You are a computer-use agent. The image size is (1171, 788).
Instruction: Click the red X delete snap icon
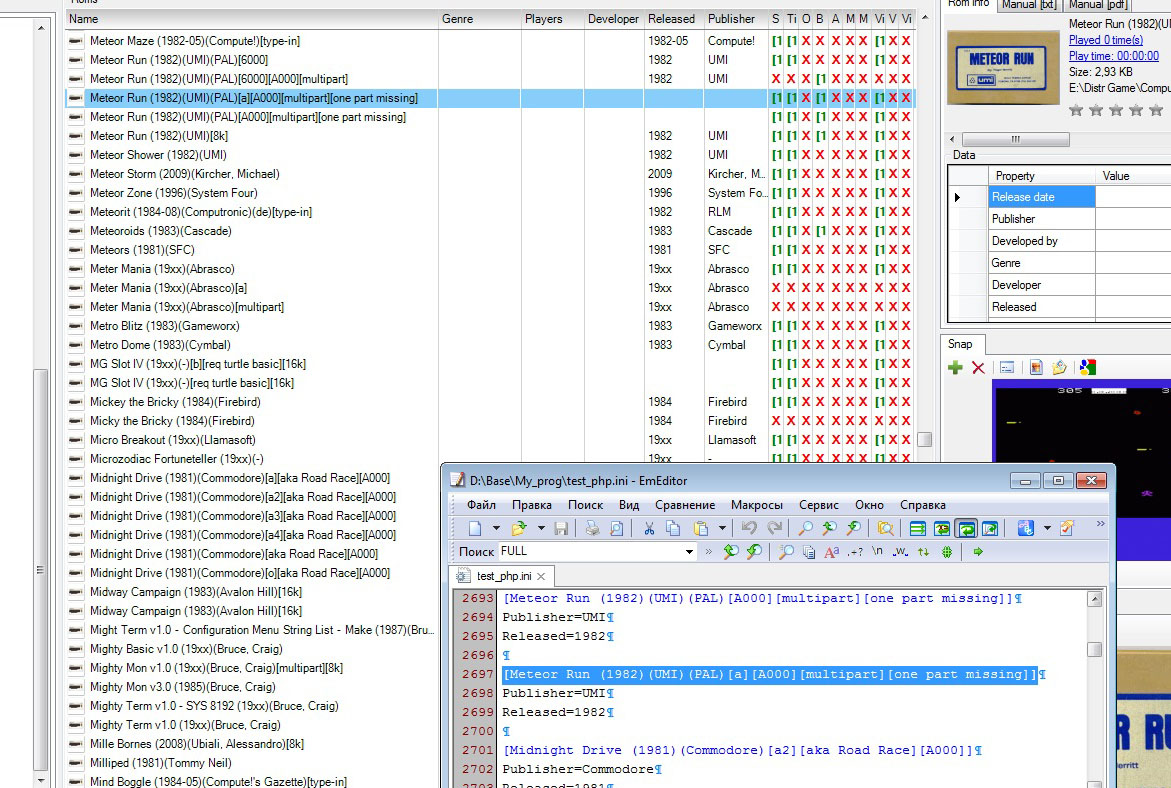pos(978,367)
